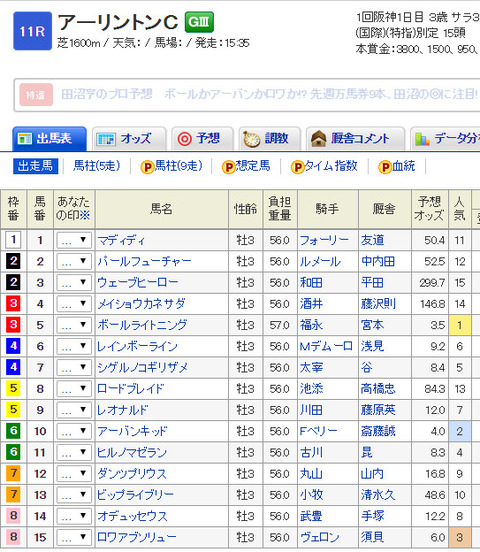480x552 pixels.
Task: Click the green GIII grade icon
Action: (199, 22)
